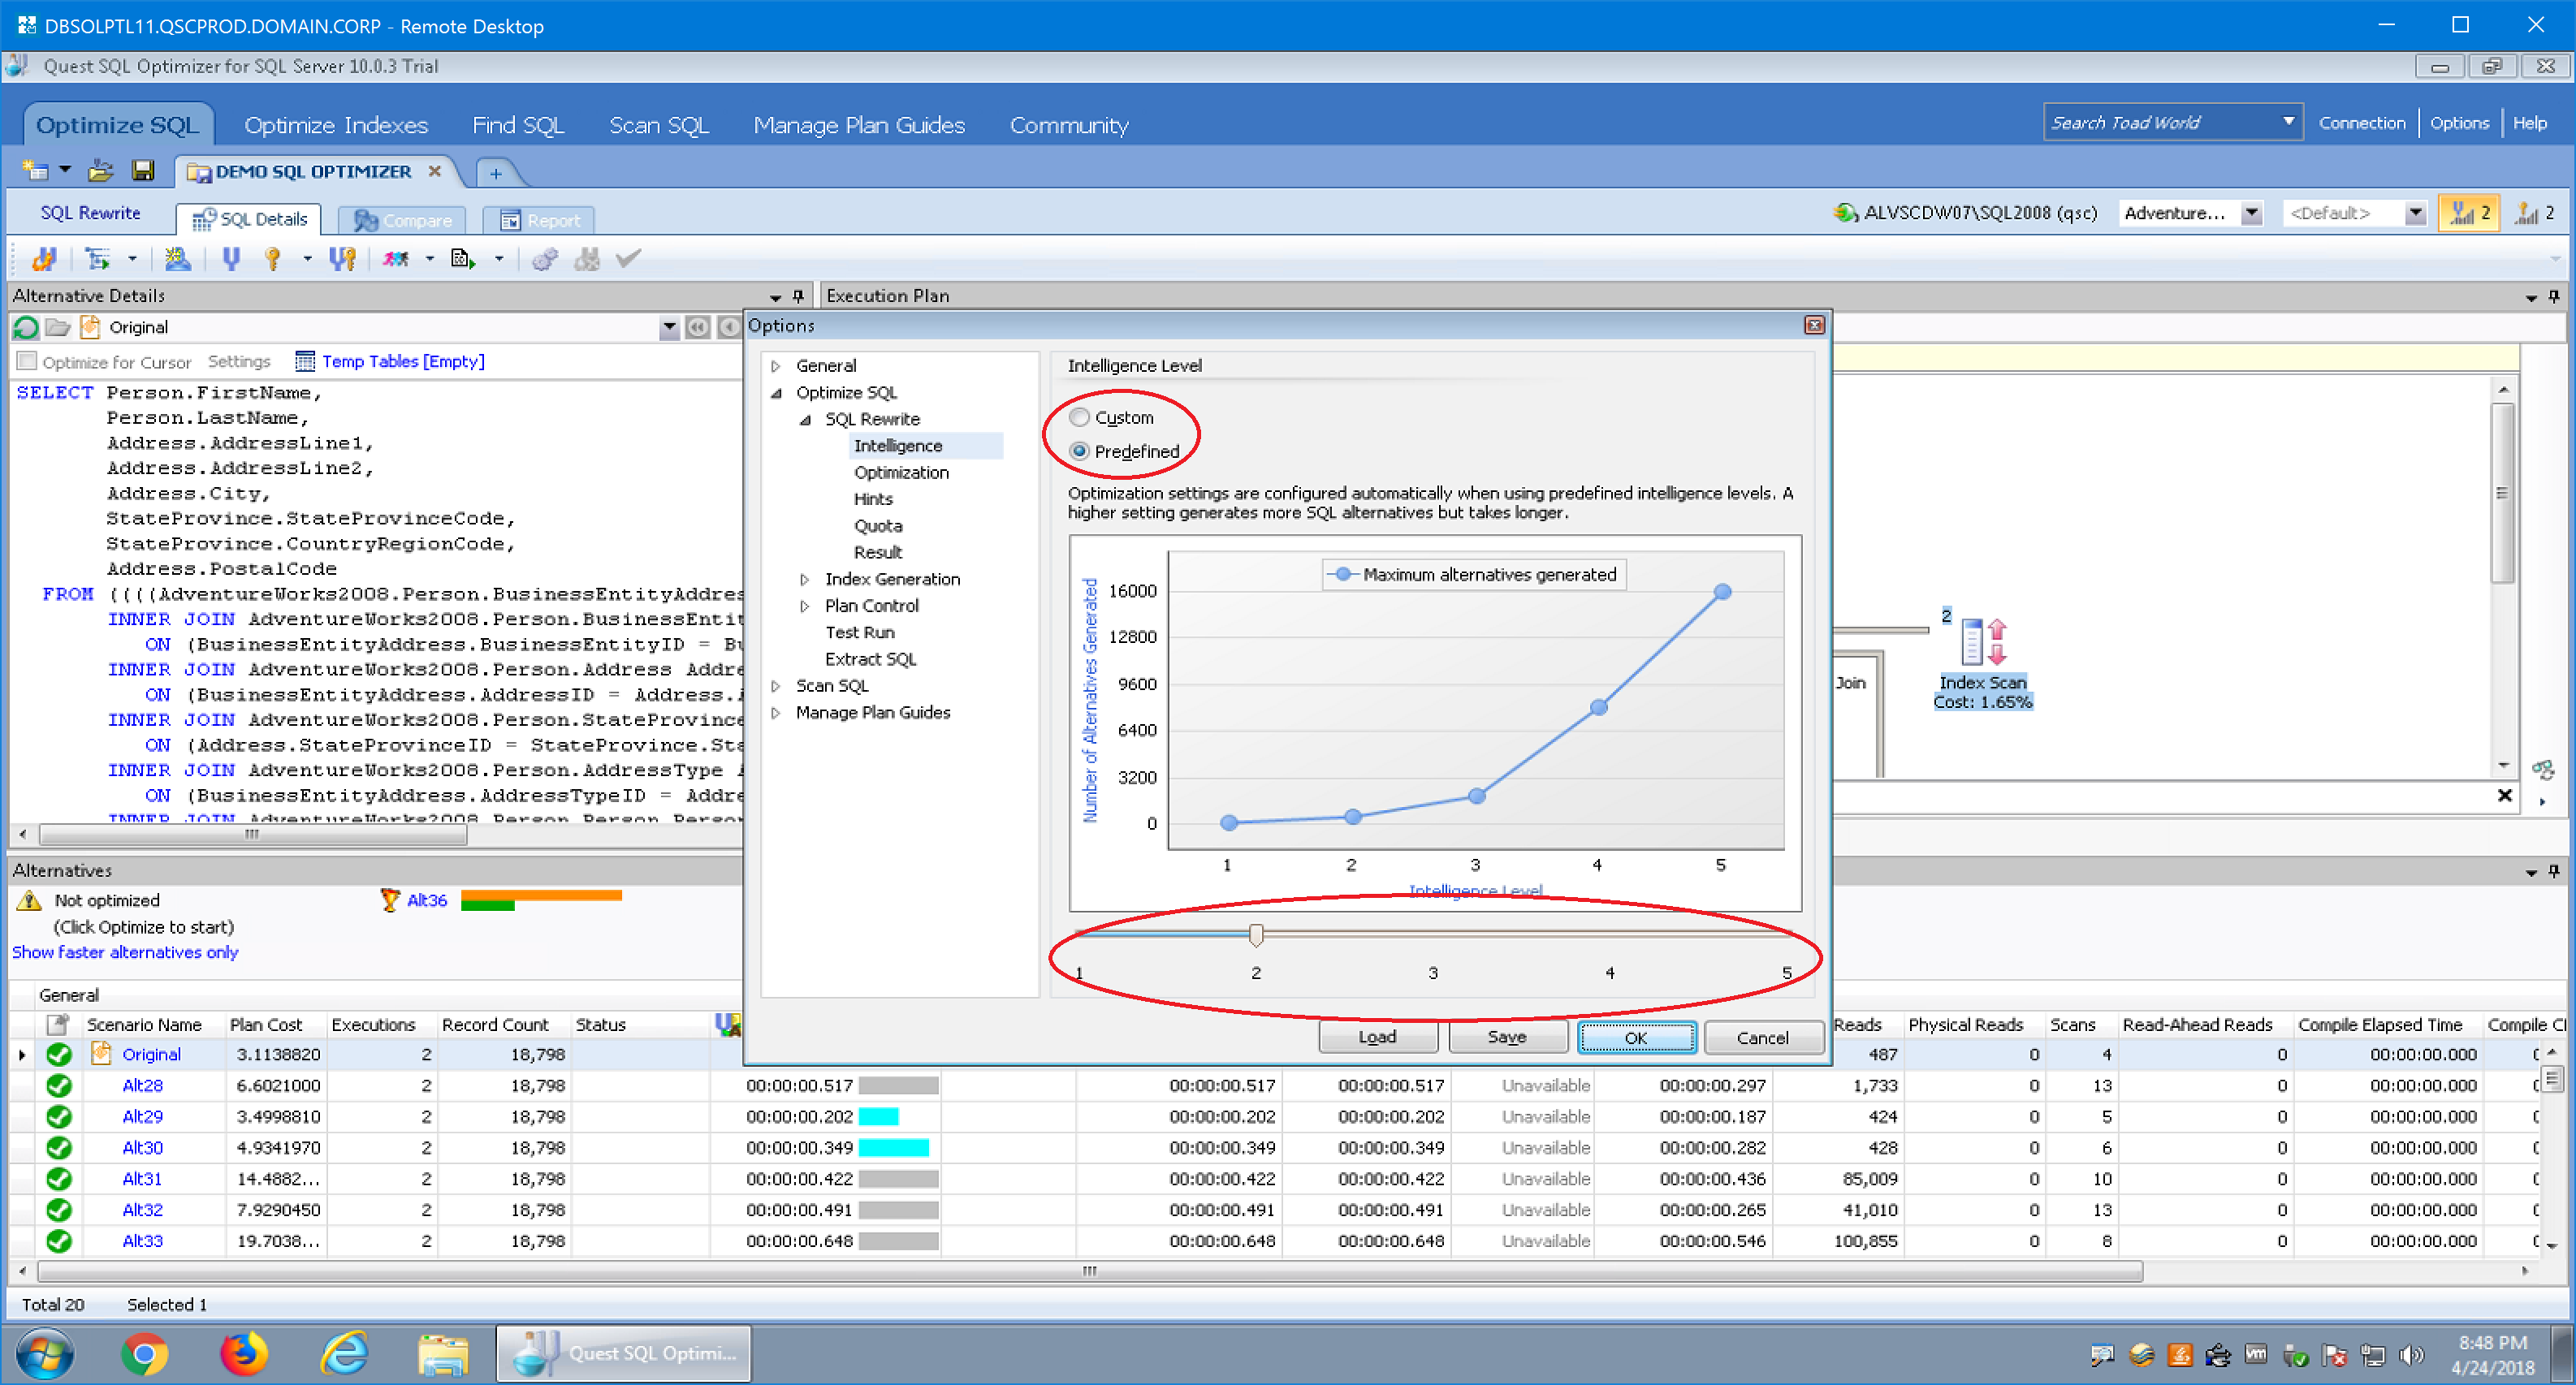Click the Alt36 trophy icon
The height and width of the screenshot is (1385, 2576).
click(390, 900)
